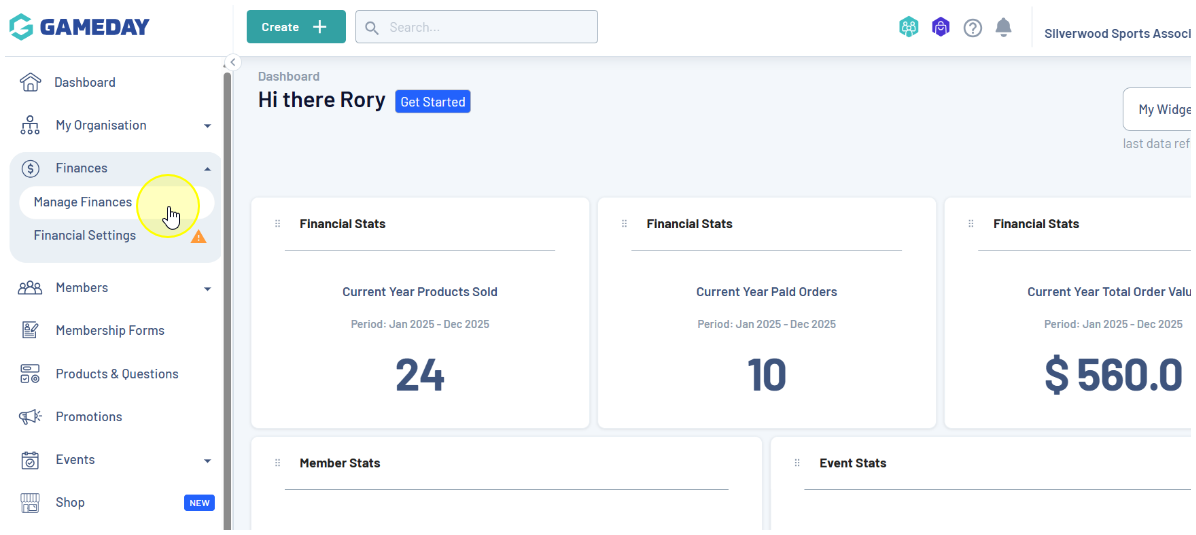1196x535 pixels.
Task: Open the notifications bell
Action: (1003, 27)
